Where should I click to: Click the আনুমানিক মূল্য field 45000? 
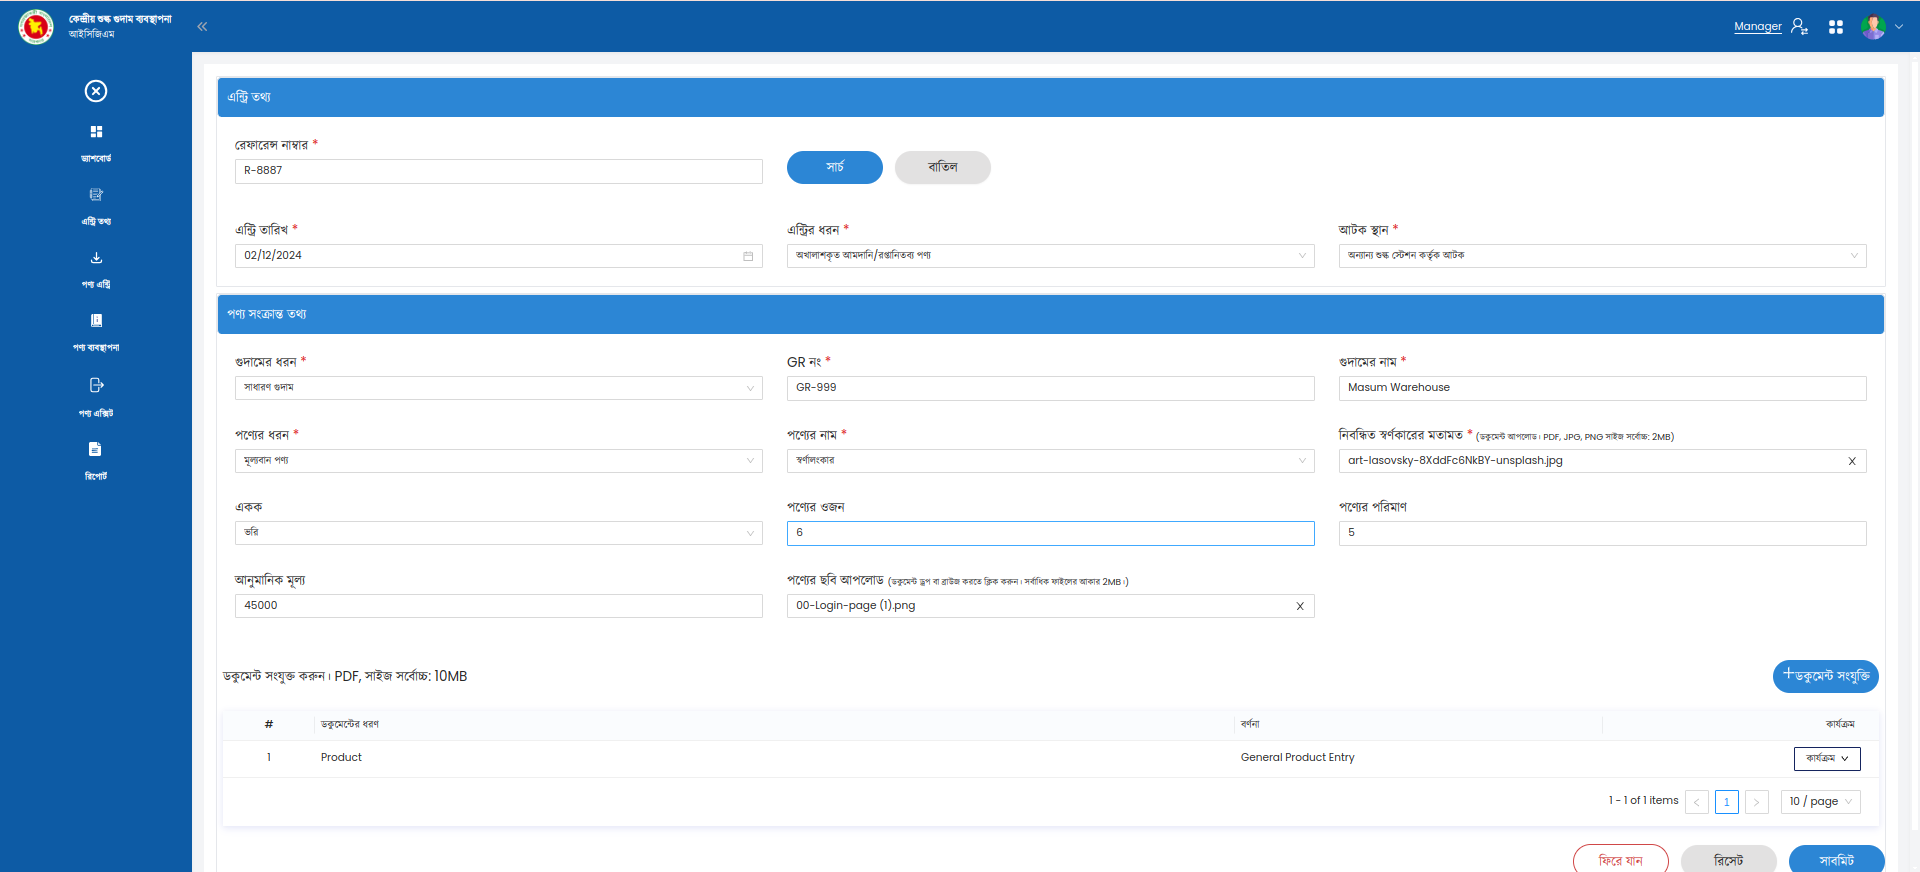(499, 606)
